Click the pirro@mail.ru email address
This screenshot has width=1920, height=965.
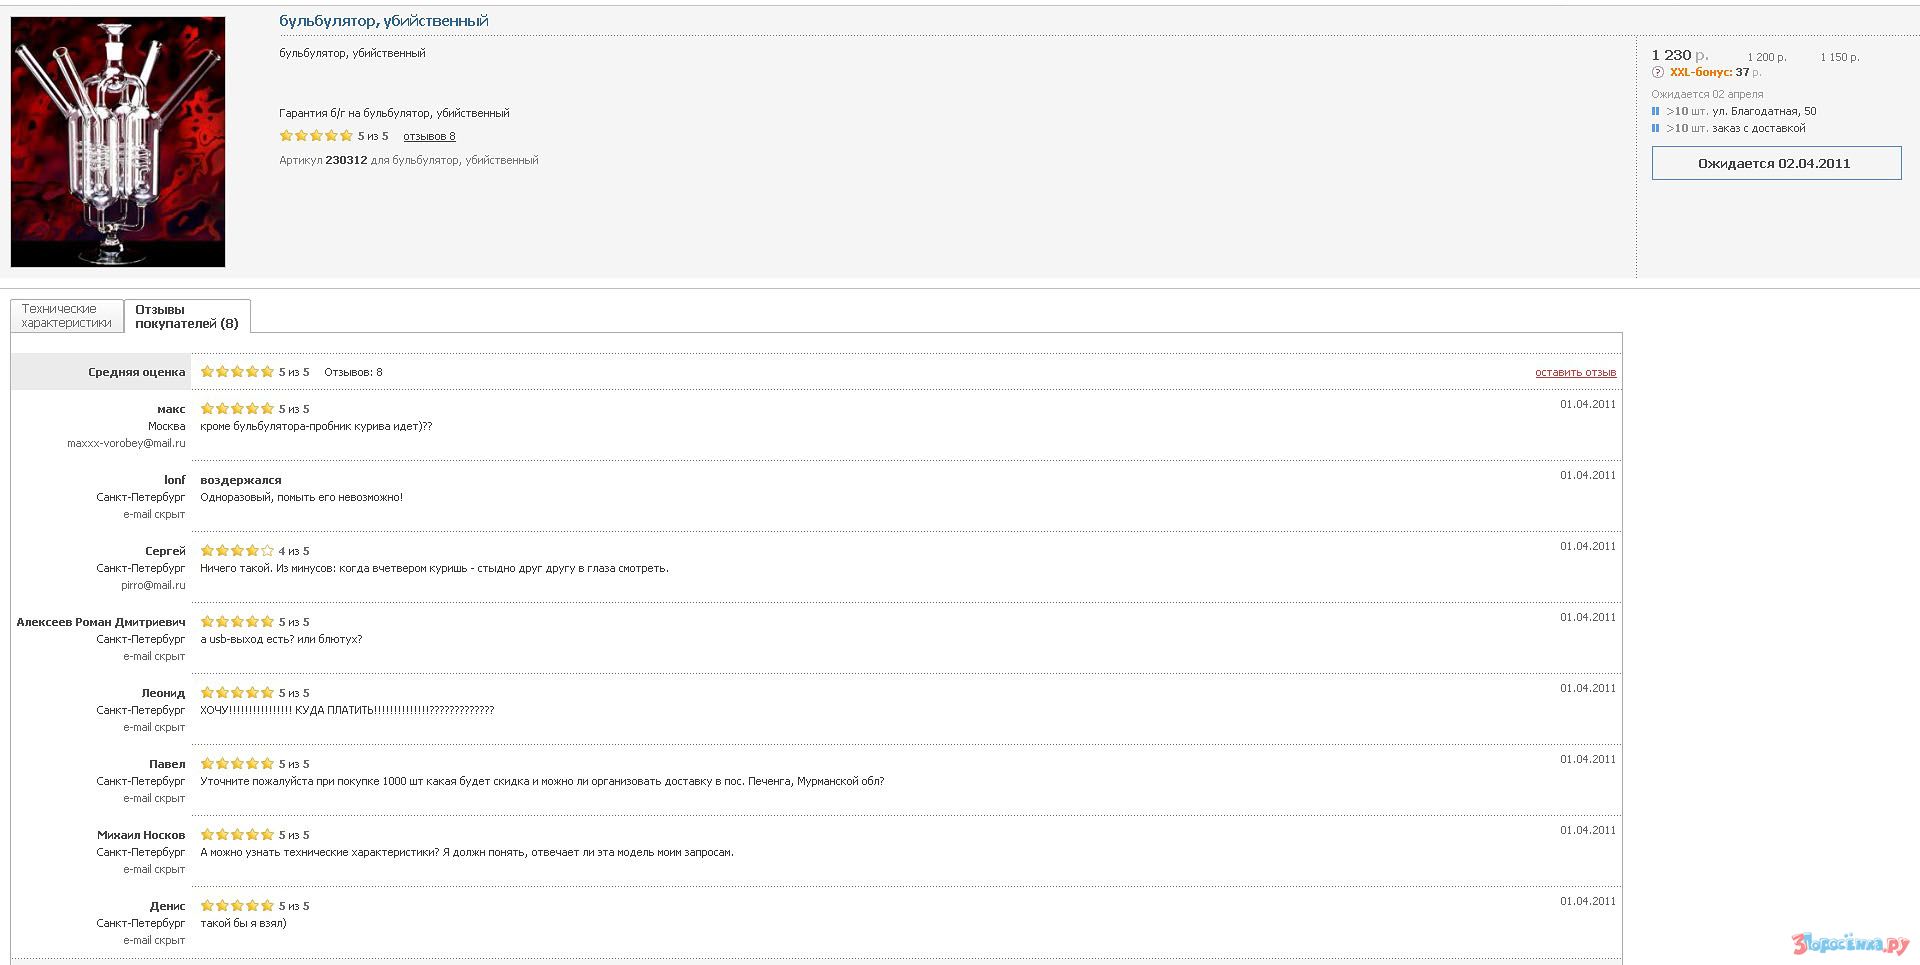(153, 585)
